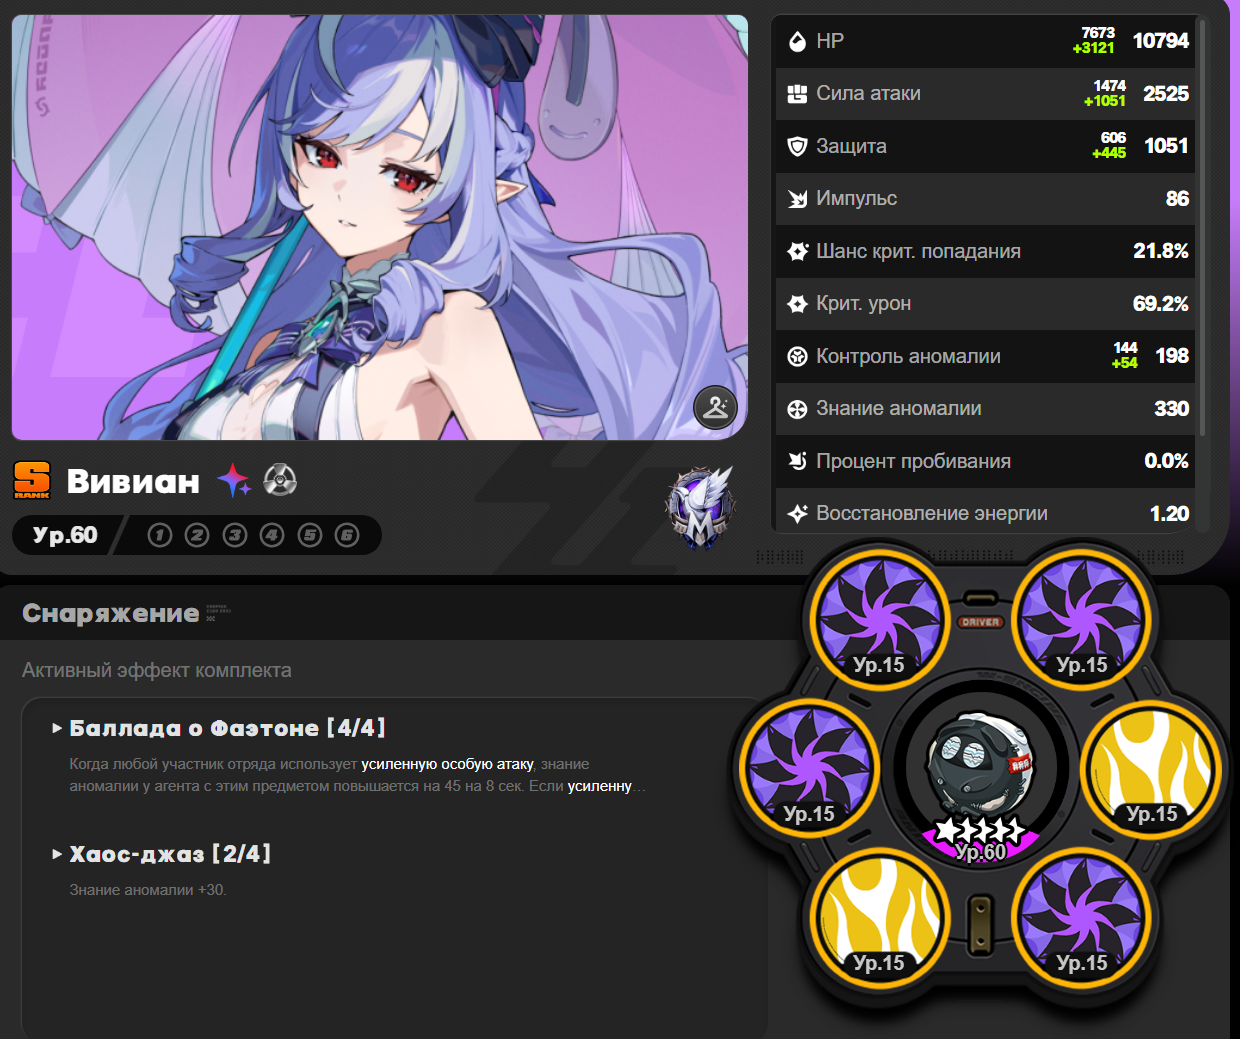The width and height of the screenshot is (1240, 1039).
Task: Click the HP droplet icon
Action: tap(797, 41)
